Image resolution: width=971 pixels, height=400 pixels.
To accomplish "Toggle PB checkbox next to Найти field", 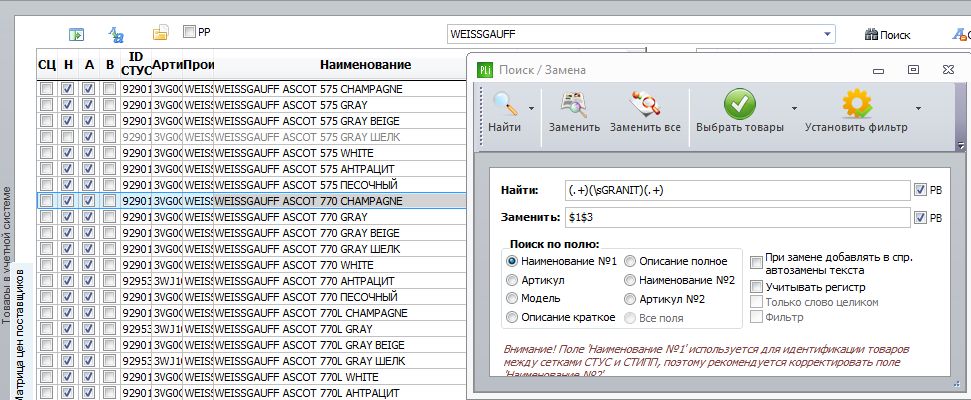I will click(x=920, y=191).
